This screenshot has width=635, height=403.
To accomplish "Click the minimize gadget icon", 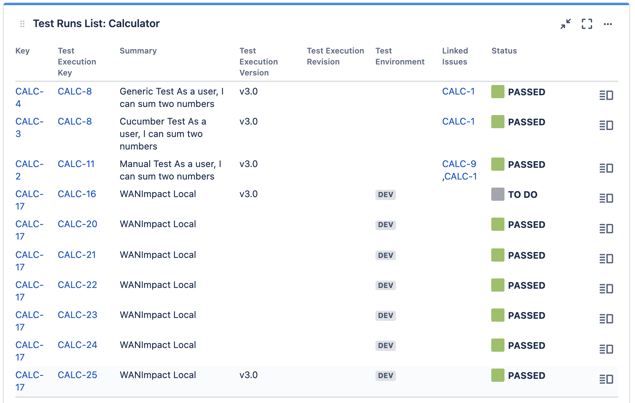I will [566, 24].
